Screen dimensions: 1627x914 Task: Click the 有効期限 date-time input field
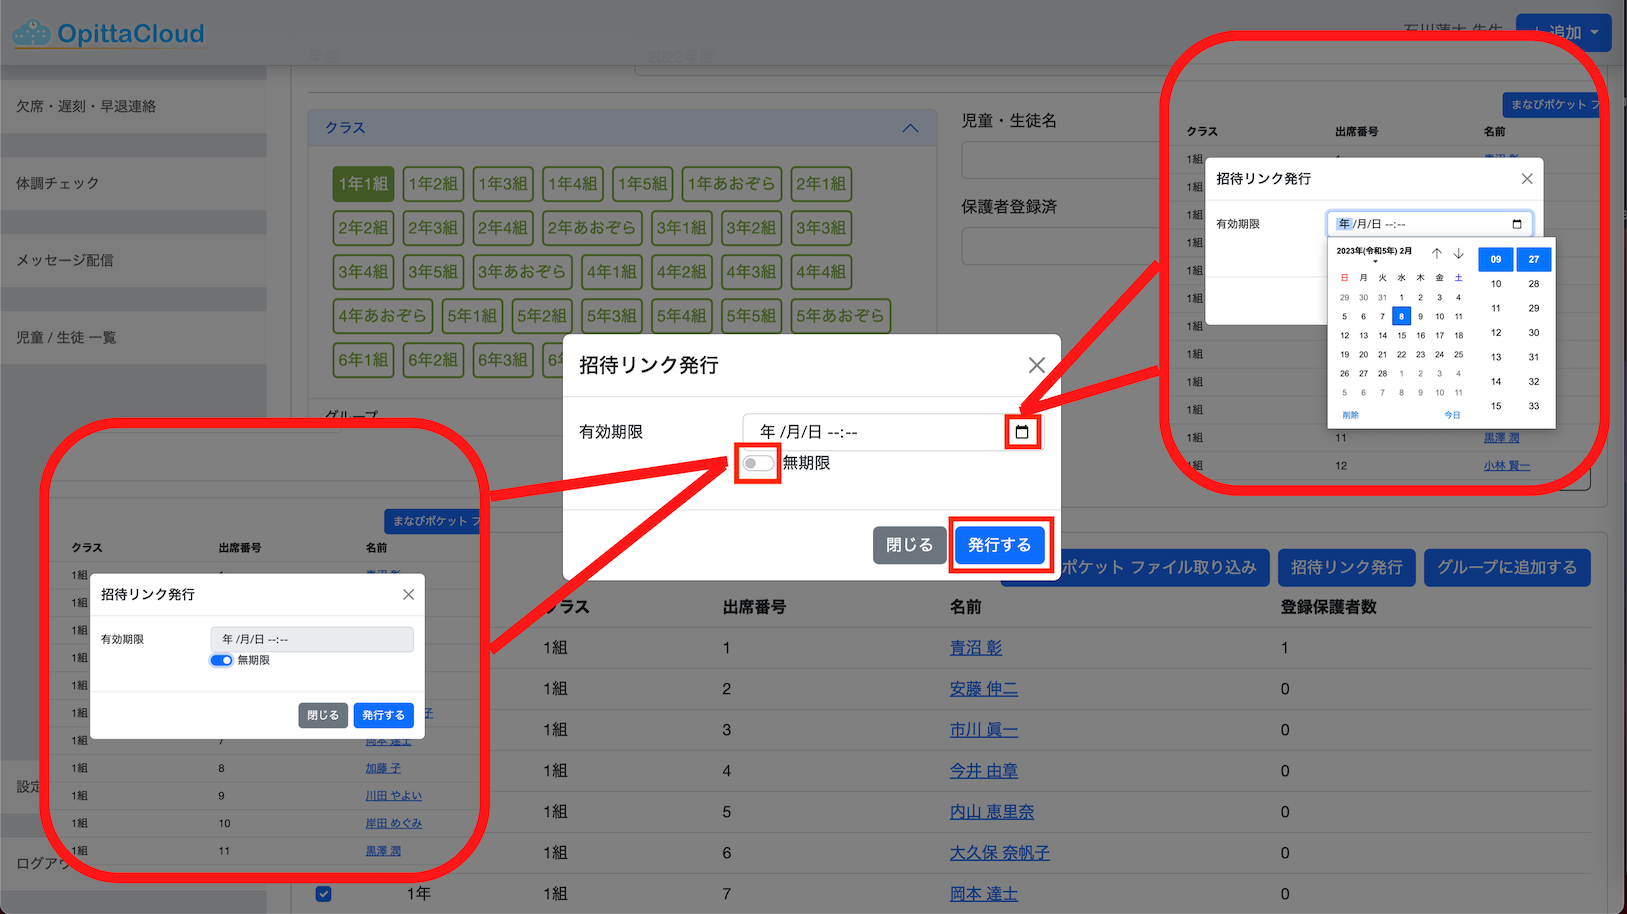[x=892, y=432]
